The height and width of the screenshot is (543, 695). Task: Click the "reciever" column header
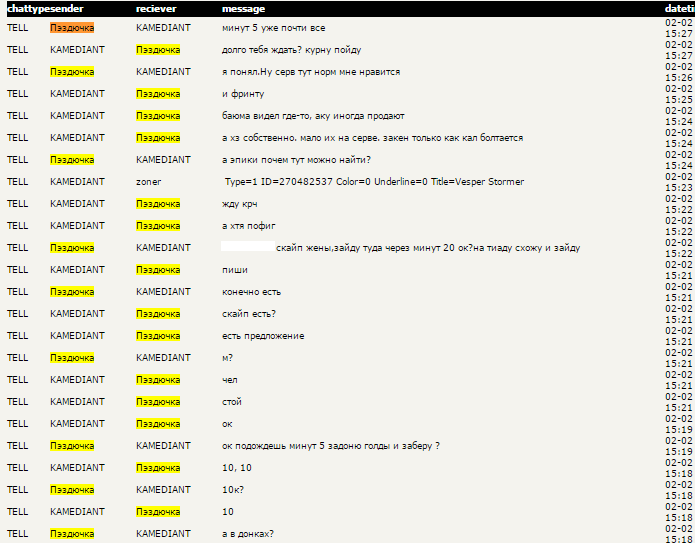[x=156, y=8]
